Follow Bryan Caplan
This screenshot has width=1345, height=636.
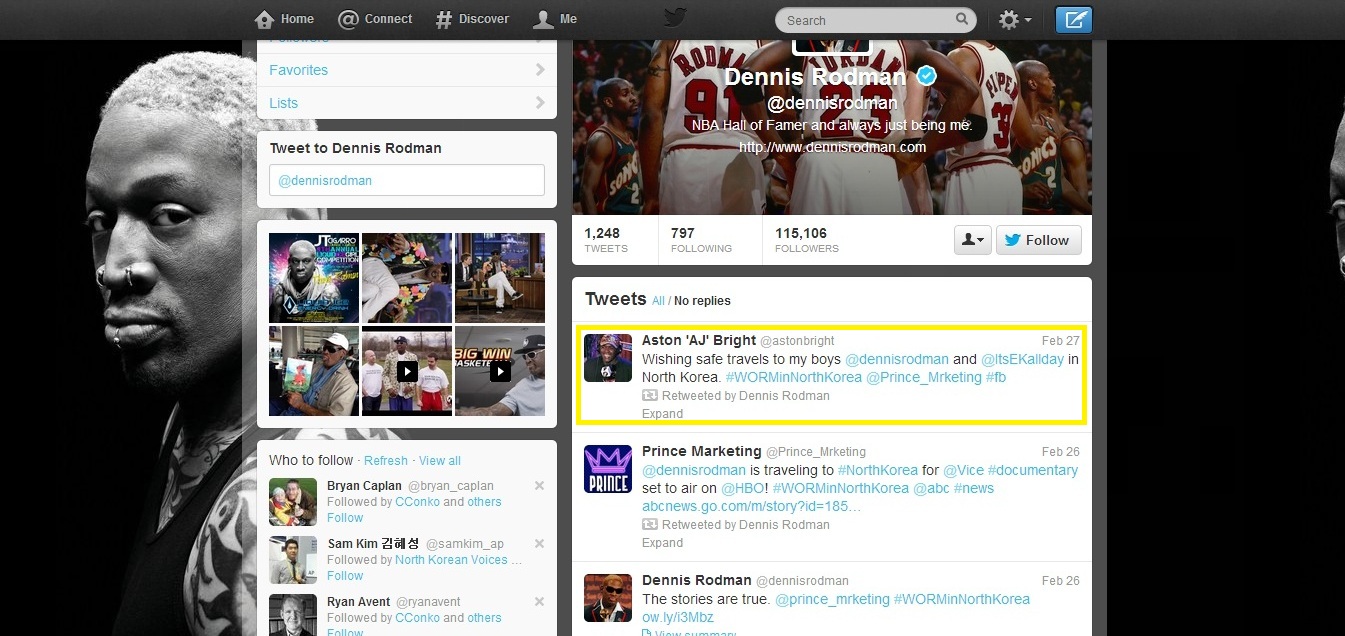[345, 518]
